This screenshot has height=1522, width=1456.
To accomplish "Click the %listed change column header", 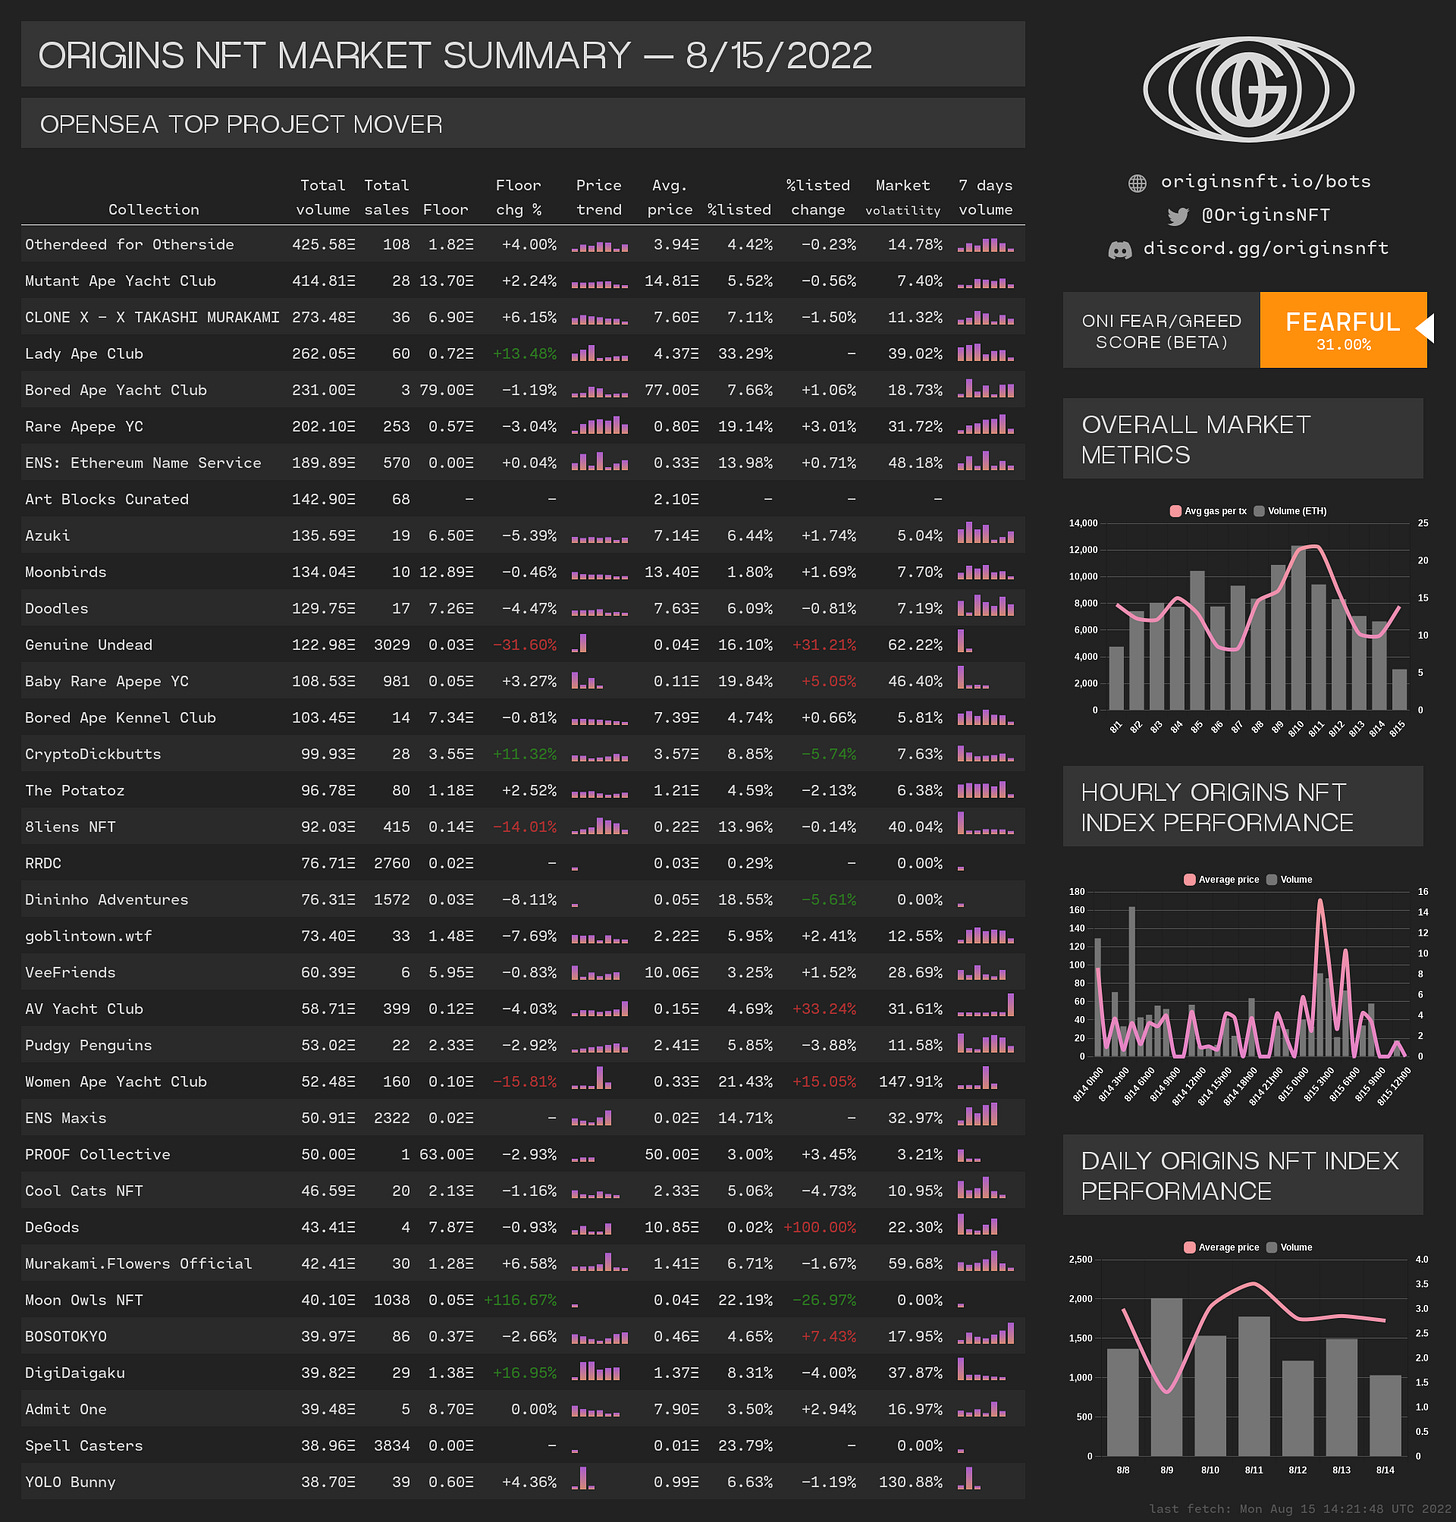I will coord(818,198).
